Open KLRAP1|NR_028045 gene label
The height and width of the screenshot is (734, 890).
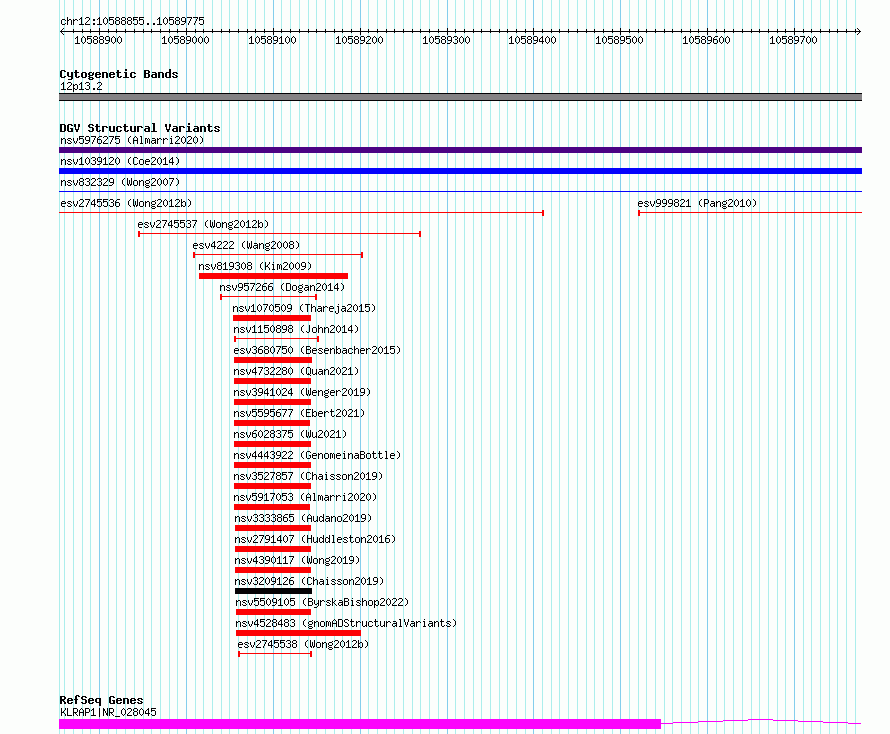click(108, 712)
